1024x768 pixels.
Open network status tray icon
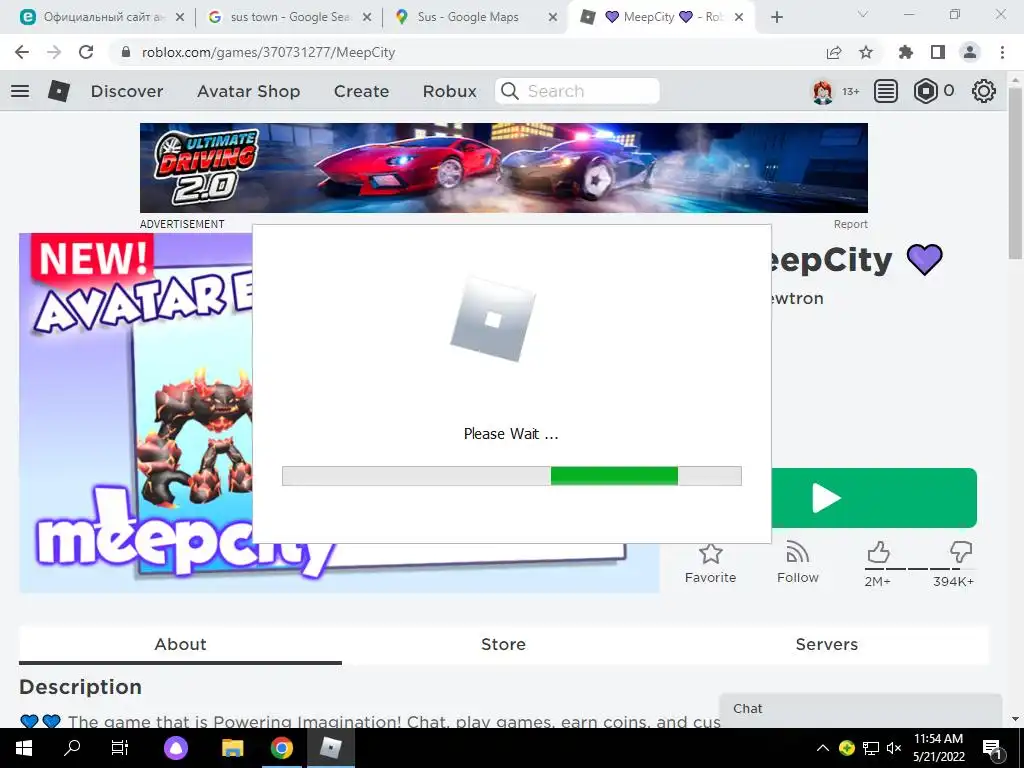(x=871, y=748)
